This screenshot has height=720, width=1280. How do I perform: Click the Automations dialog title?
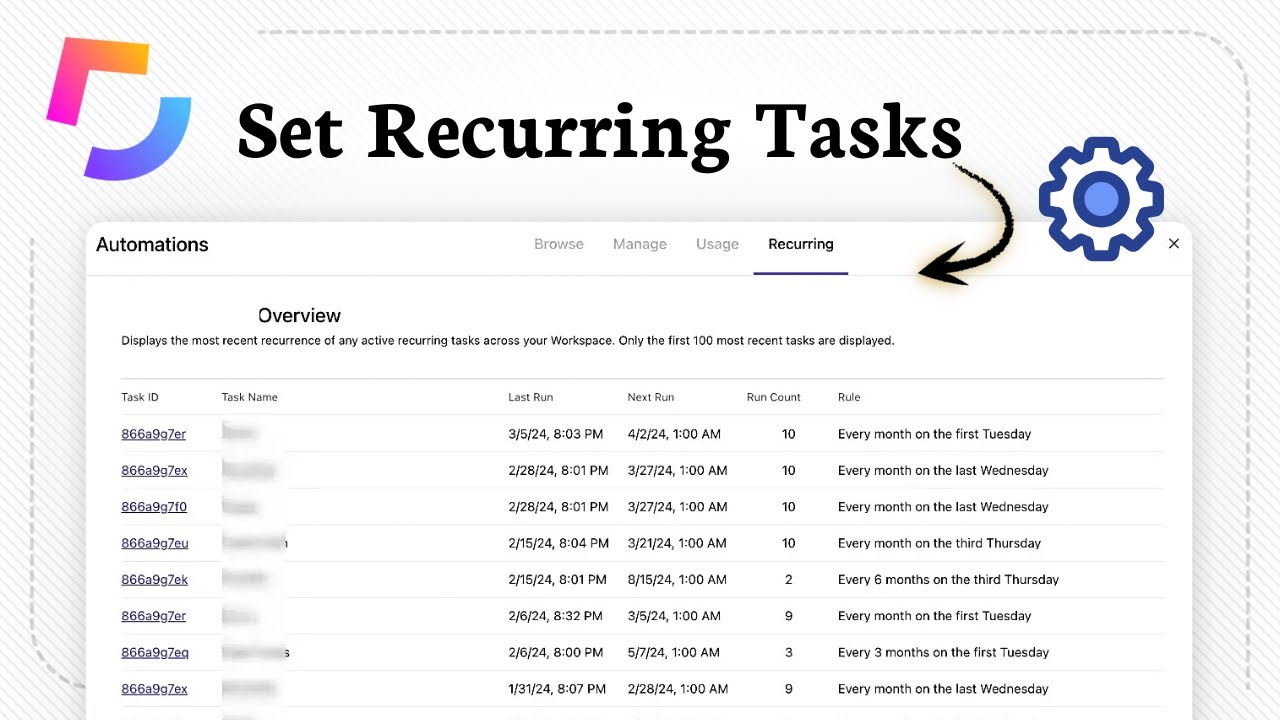click(x=152, y=244)
